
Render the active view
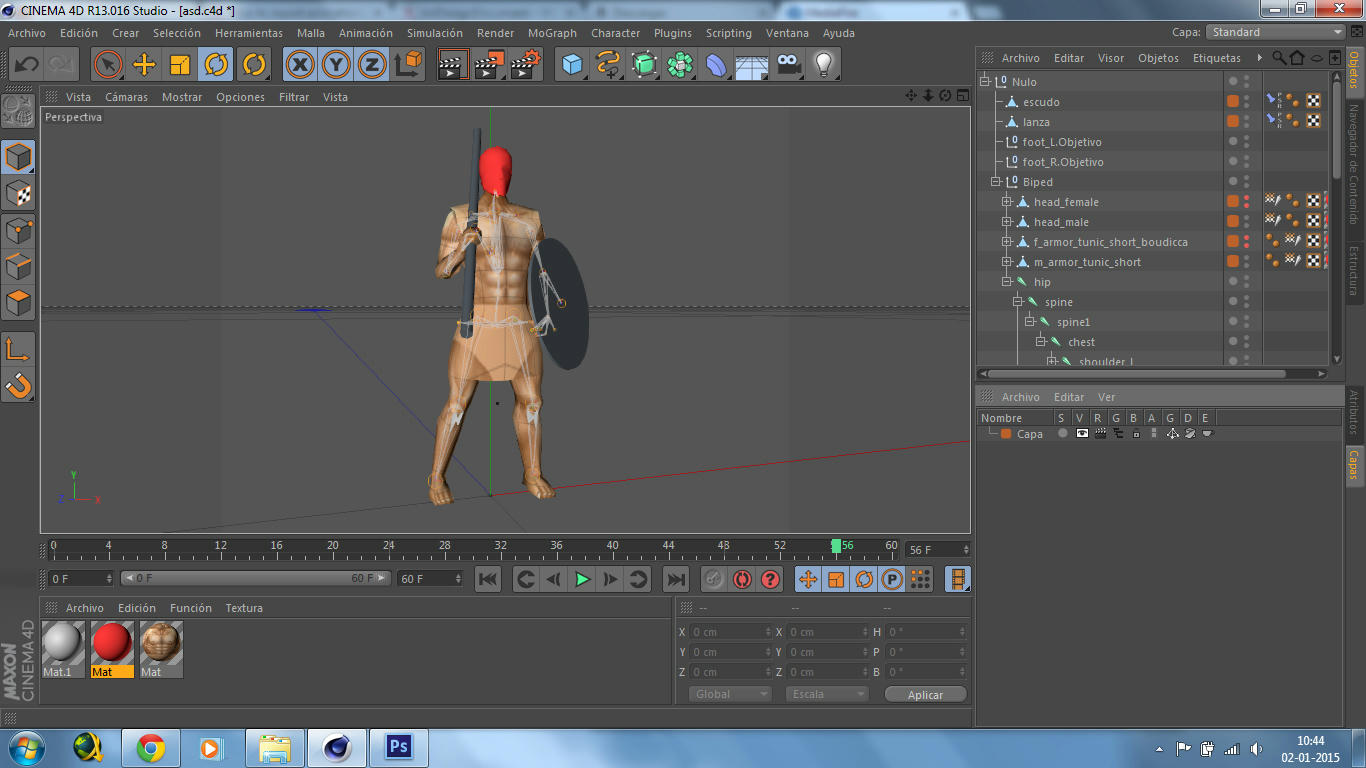point(454,65)
